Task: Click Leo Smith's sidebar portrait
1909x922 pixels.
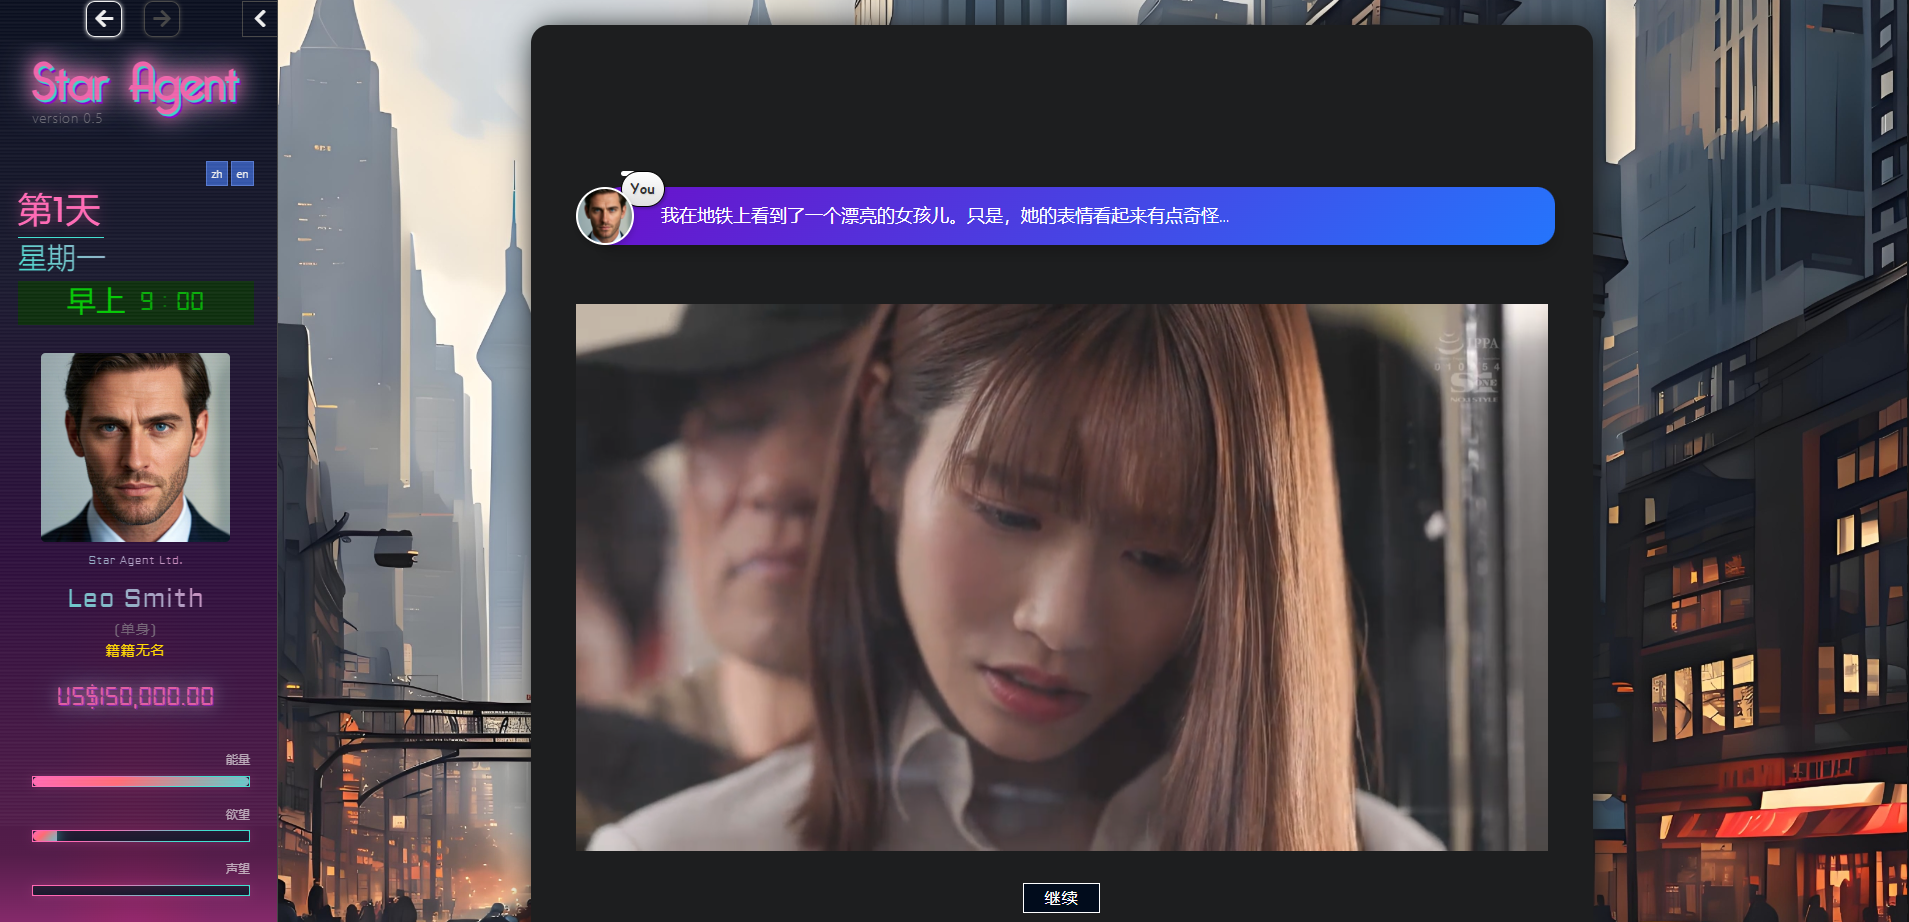Action: click(x=135, y=447)
